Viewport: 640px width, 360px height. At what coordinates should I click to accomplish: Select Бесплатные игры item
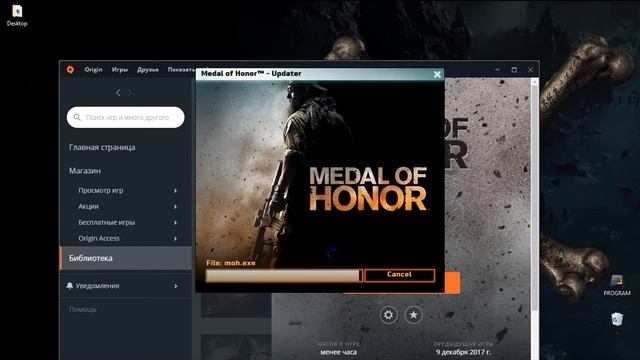[107, 222]
